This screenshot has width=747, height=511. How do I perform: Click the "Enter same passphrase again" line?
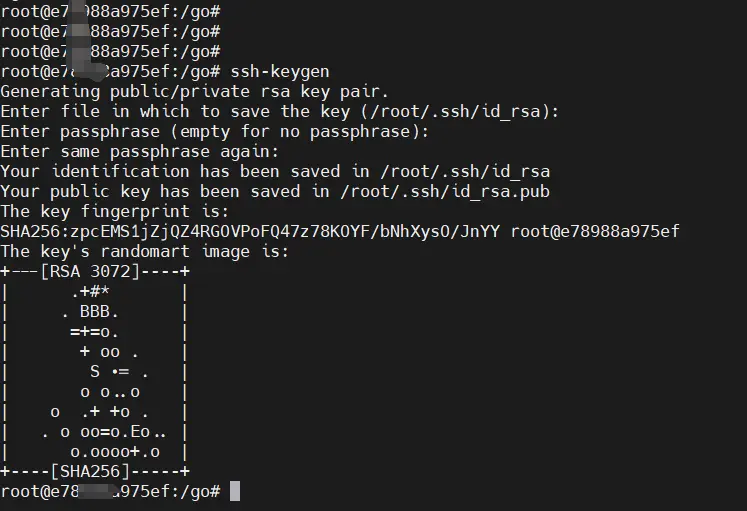139,151
